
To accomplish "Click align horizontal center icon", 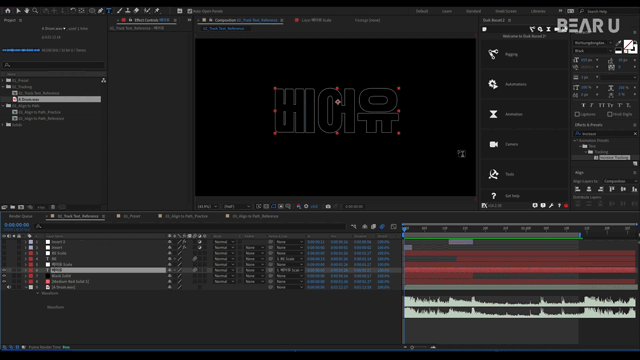I will (589, 189).
